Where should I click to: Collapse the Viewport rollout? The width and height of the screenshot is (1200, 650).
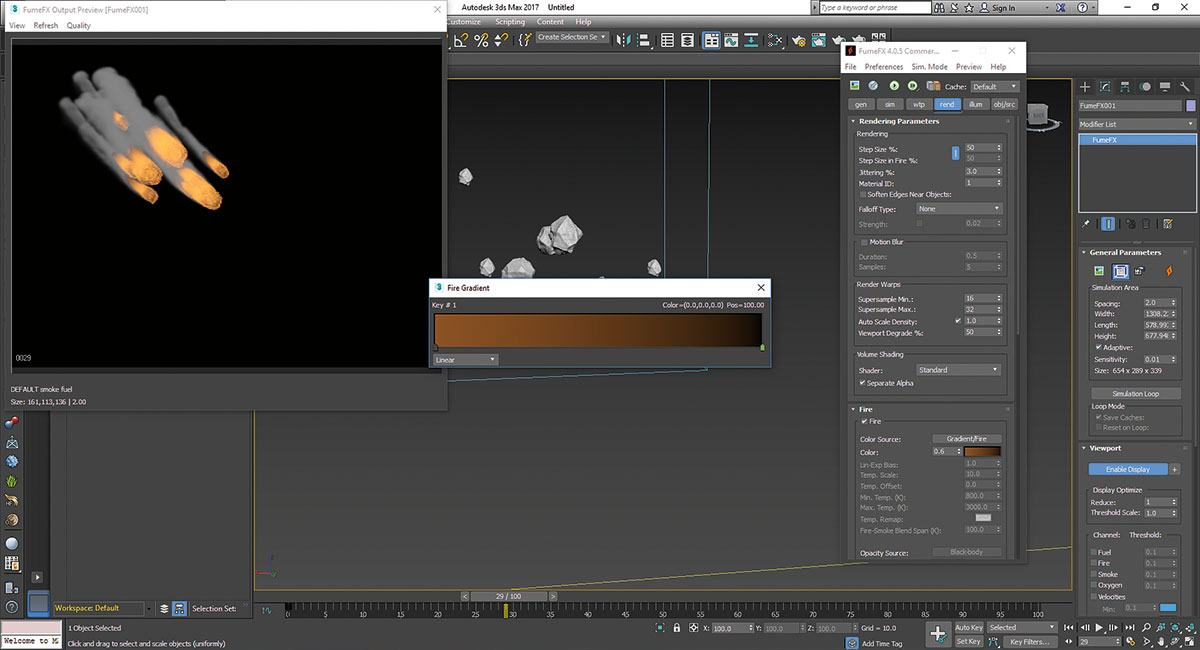(1105, 449)
